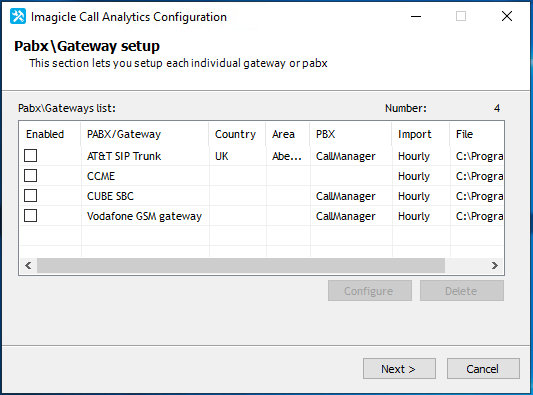Click the Next > button
Screen dimensions: 533x395
click(x=399, y=368)
